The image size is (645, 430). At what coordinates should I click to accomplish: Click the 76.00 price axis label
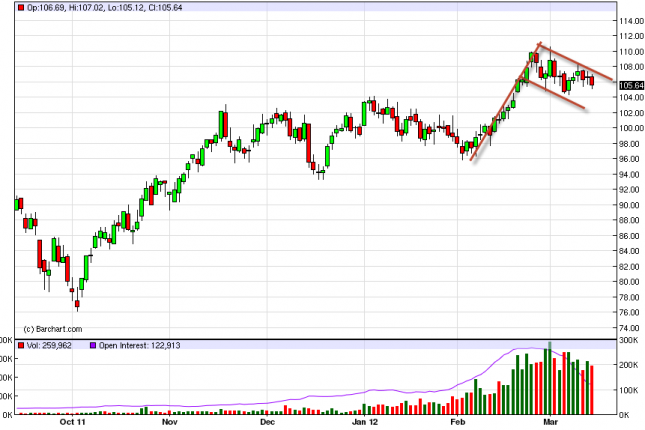[631, 312]
